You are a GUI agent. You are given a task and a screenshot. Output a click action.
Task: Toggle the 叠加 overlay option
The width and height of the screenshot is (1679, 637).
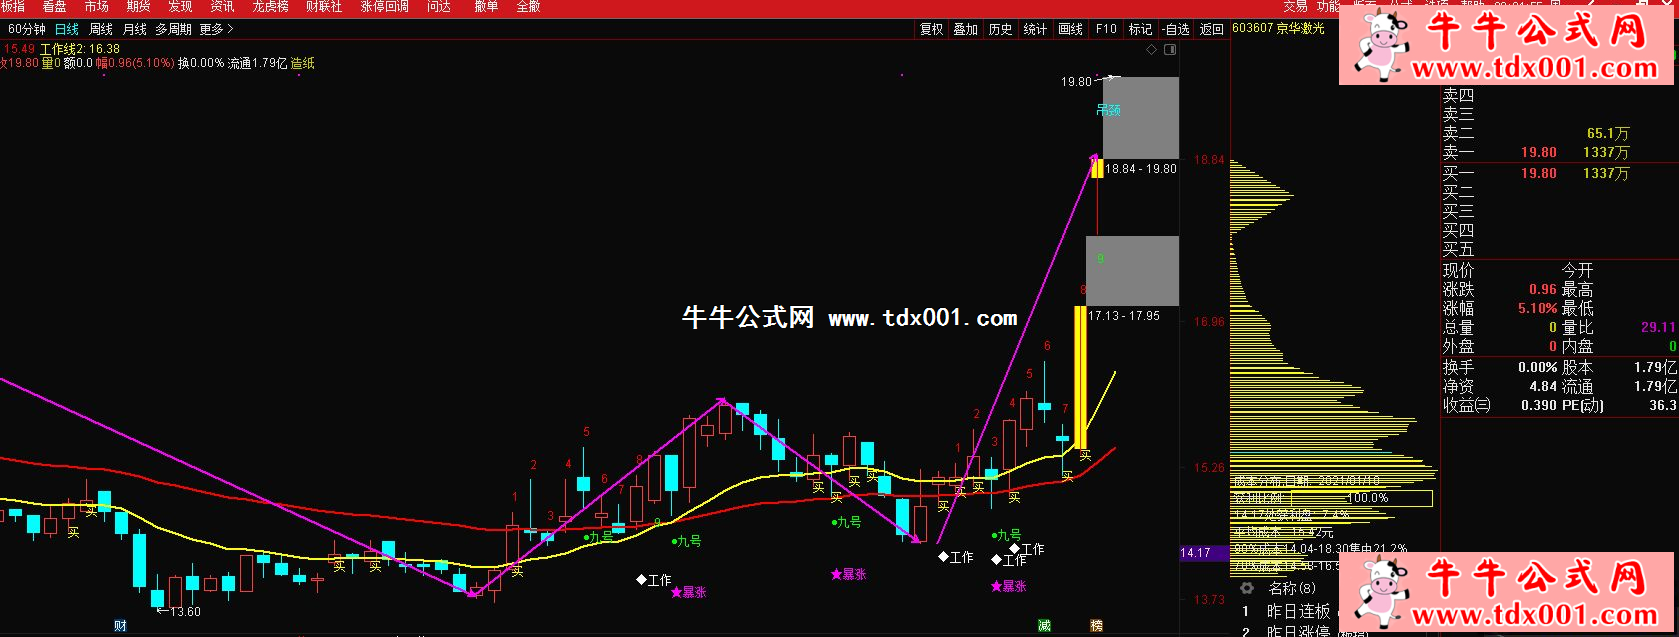click(x=965, y=30)
